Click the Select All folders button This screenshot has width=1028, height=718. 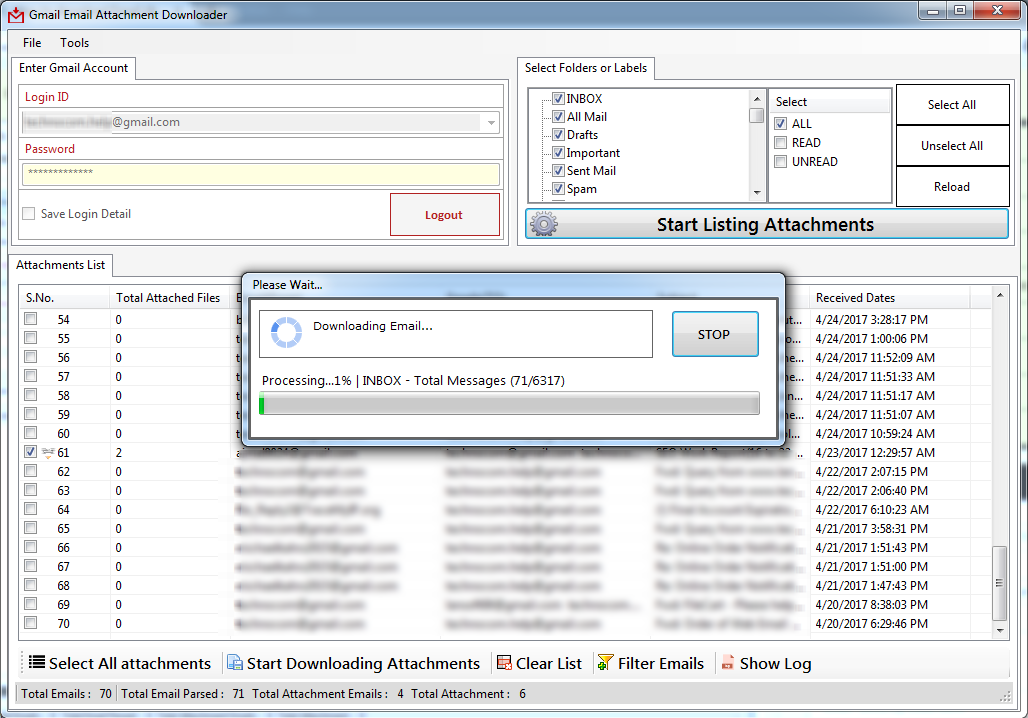click(x=952, y=104)
